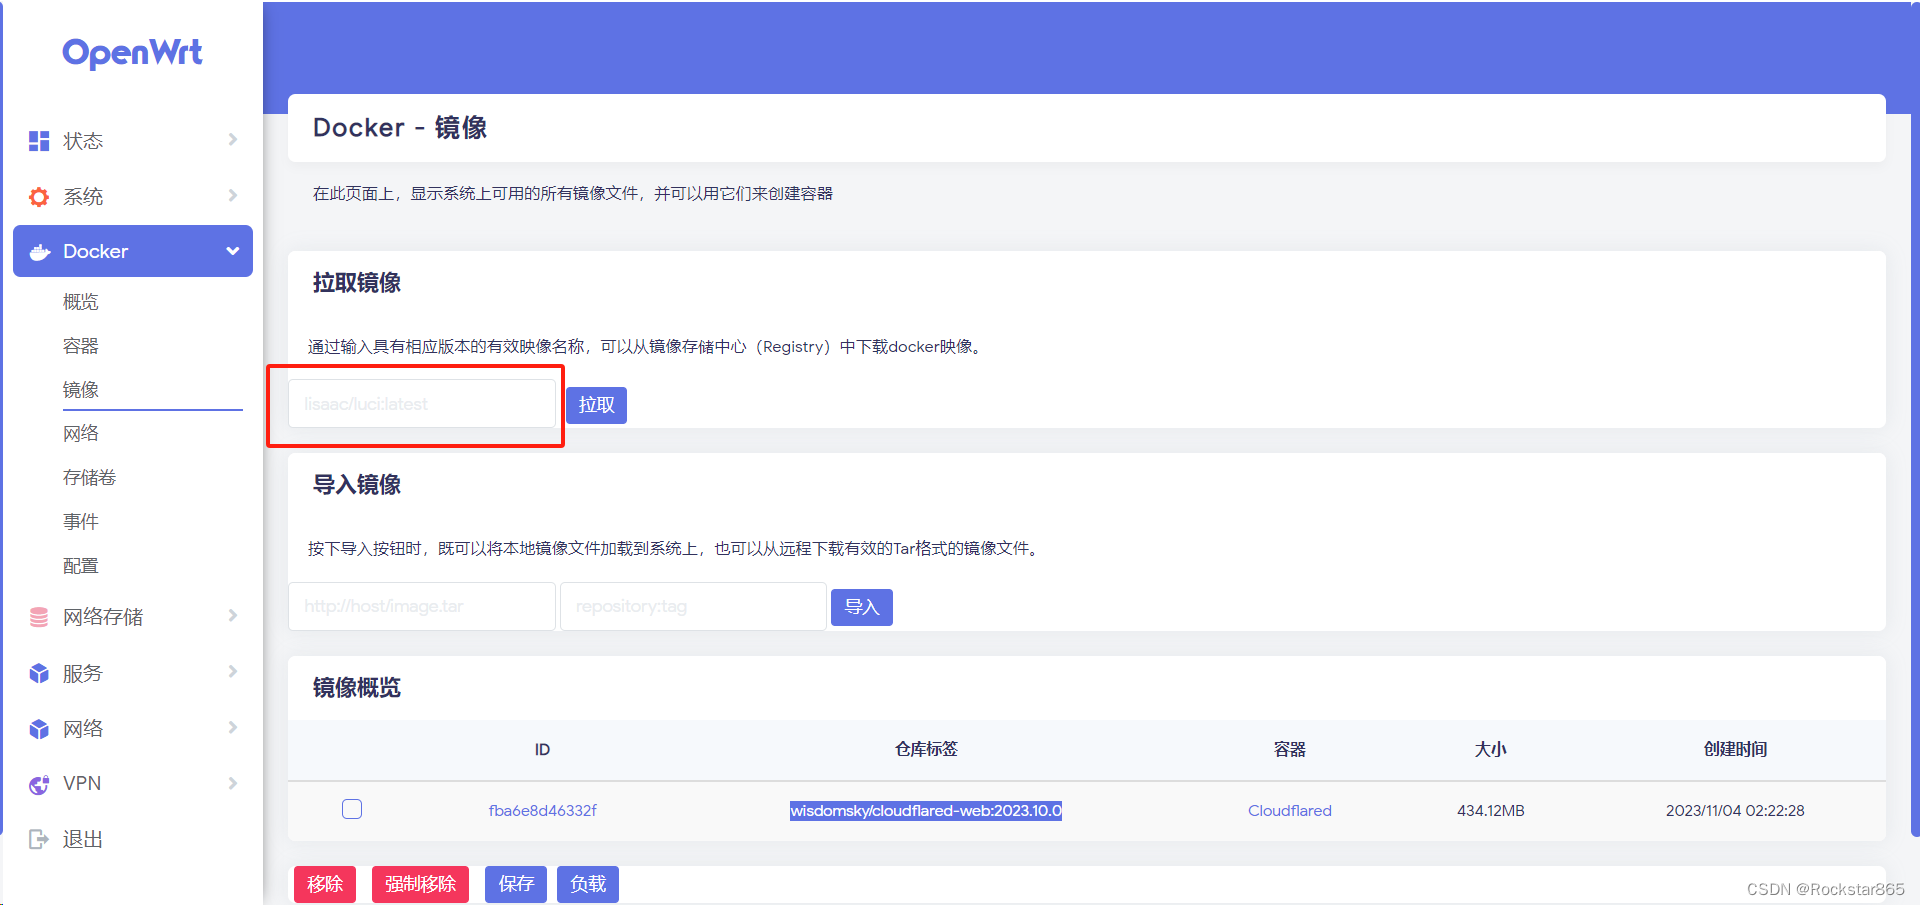Click the 状态 (Status) sidebar icon
Viewport: 1920px width, 905px height.
(38, 140)
